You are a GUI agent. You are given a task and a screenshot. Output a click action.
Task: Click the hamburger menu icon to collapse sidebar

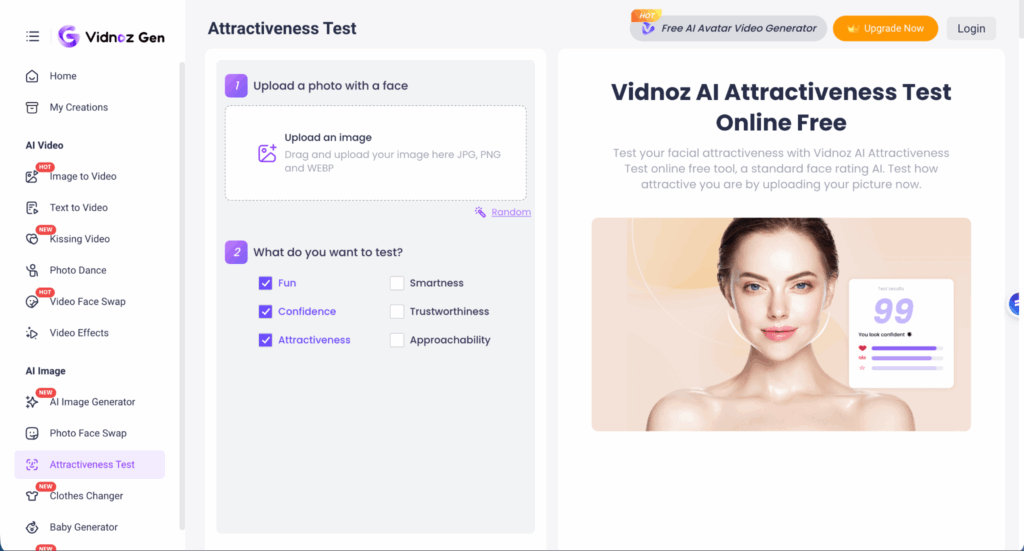[33, 36]
